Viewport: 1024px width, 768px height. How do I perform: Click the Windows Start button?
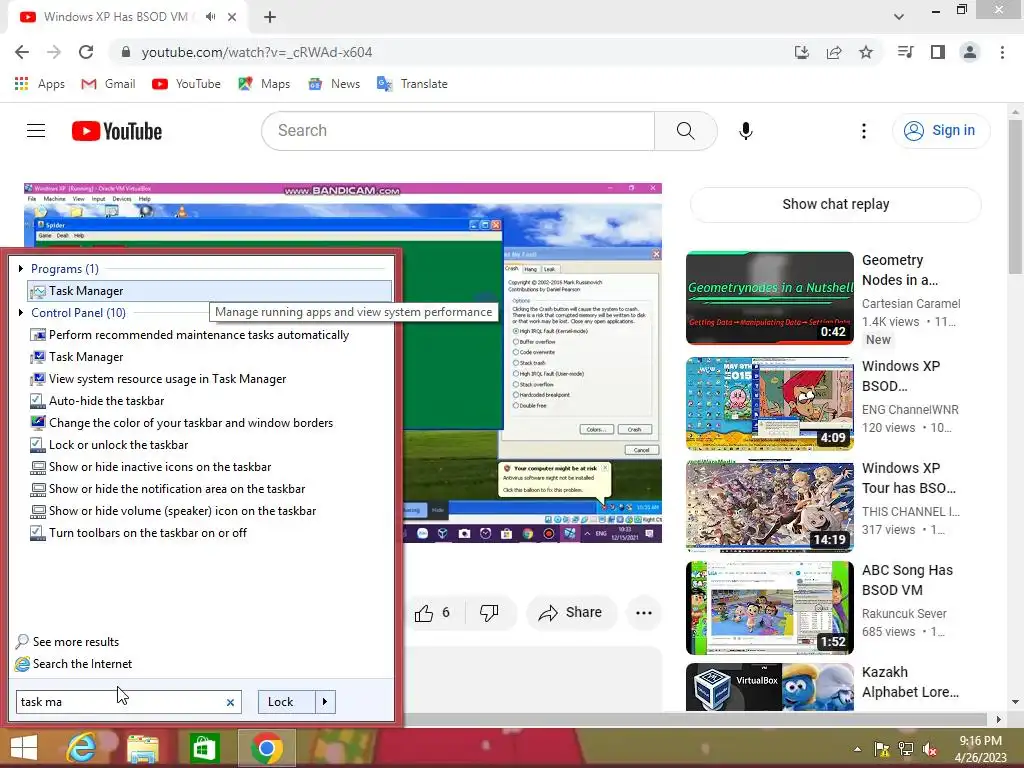click(24, 748)
